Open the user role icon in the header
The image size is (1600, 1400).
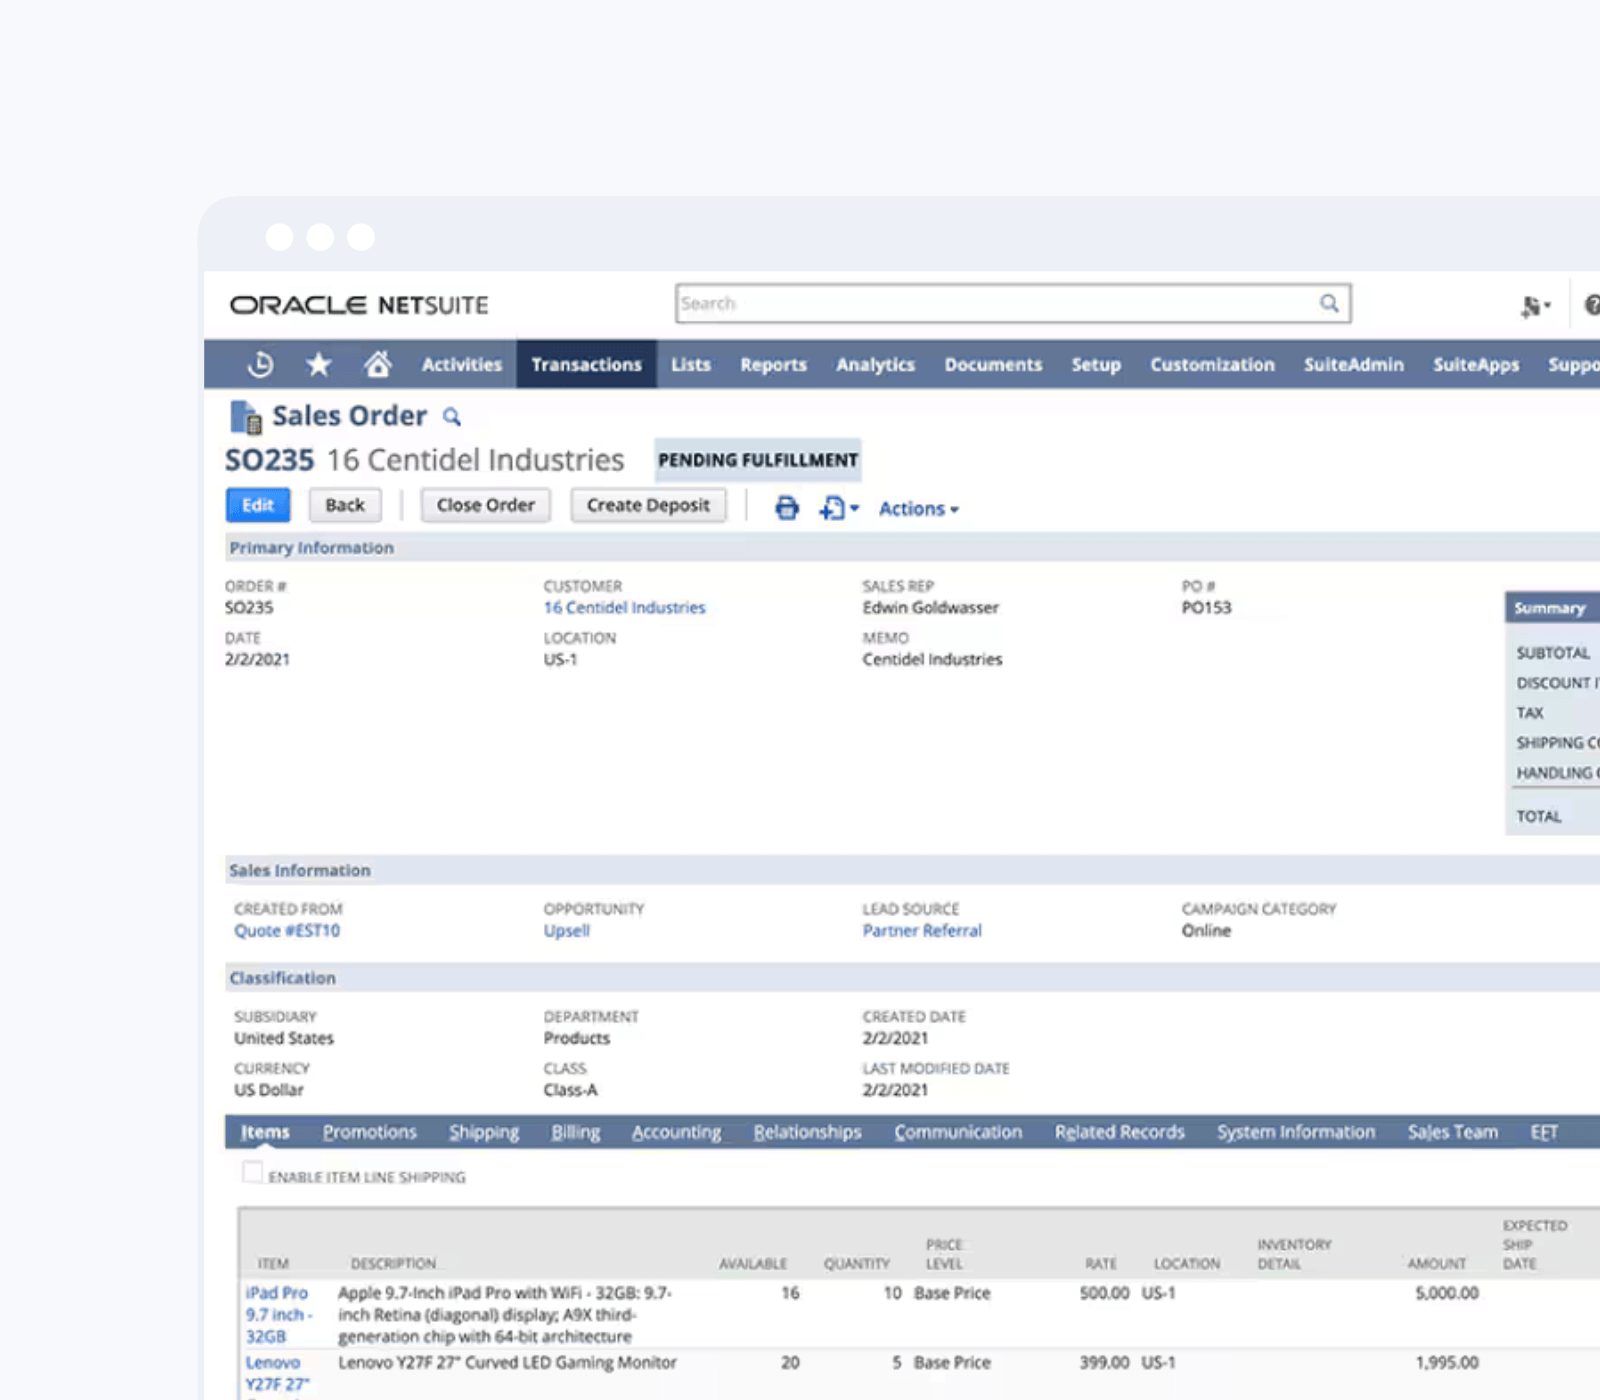coord(1534,306)
